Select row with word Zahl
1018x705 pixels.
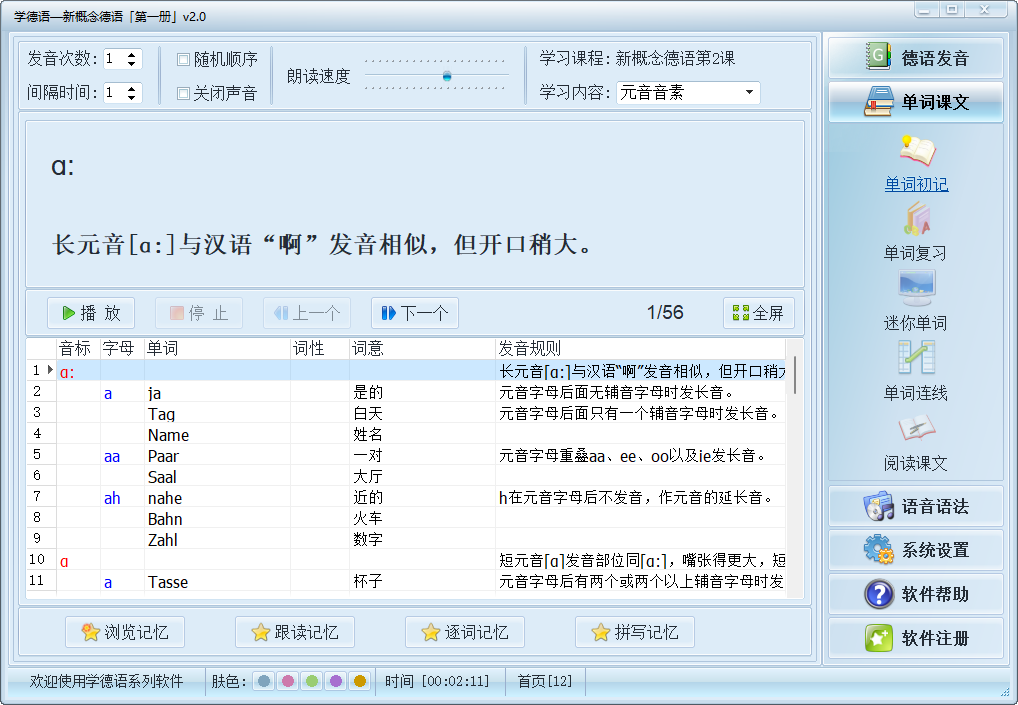(406, 539)
